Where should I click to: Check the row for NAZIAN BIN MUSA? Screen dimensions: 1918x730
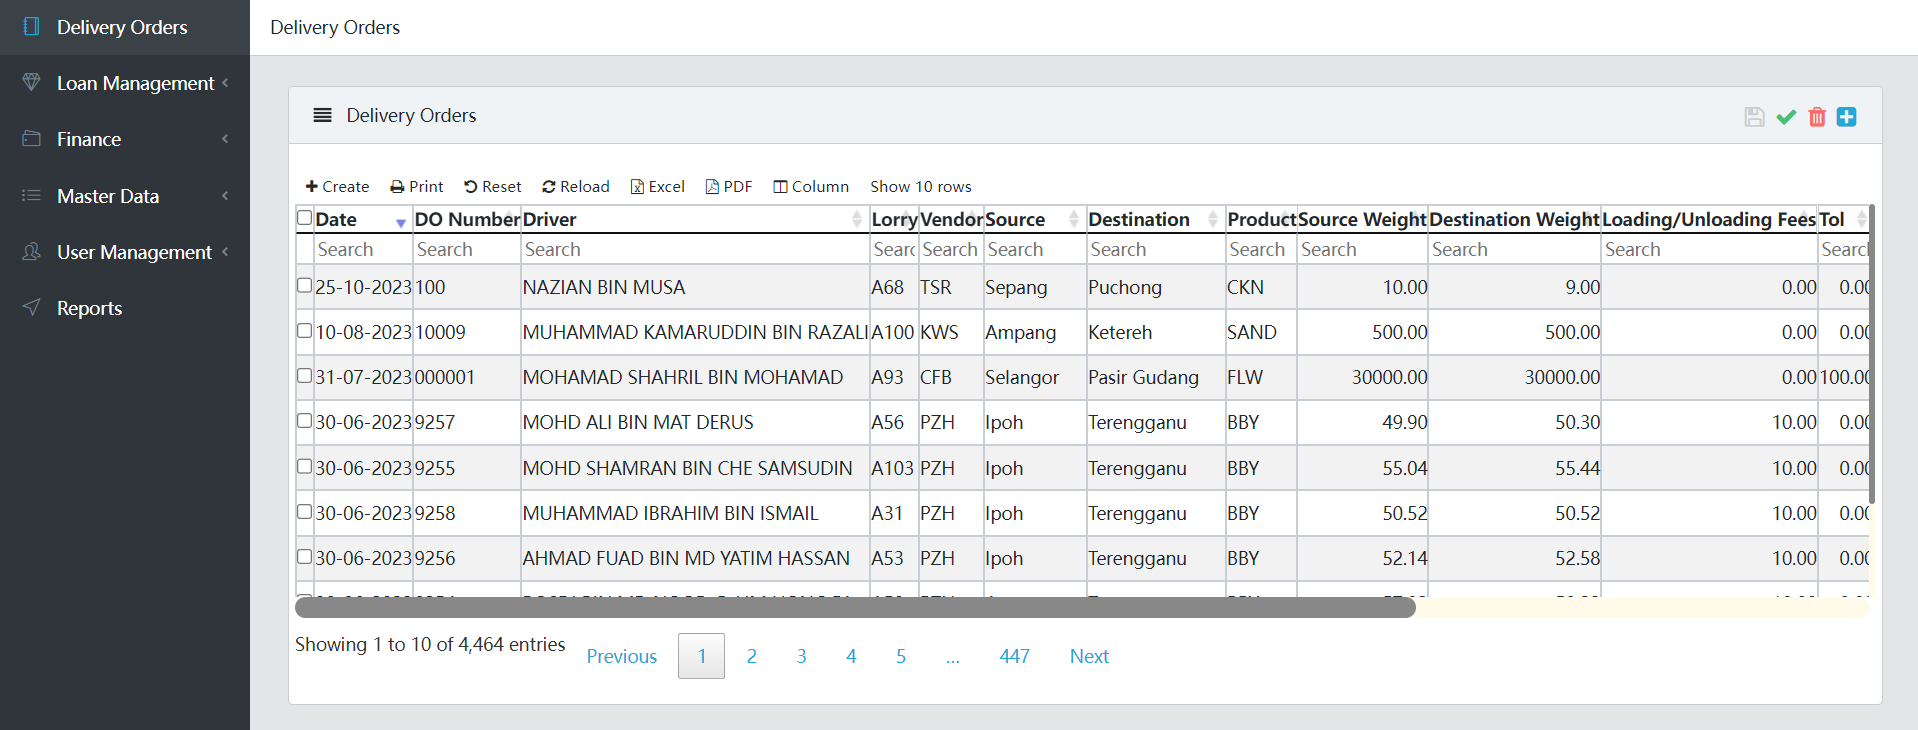305,285
